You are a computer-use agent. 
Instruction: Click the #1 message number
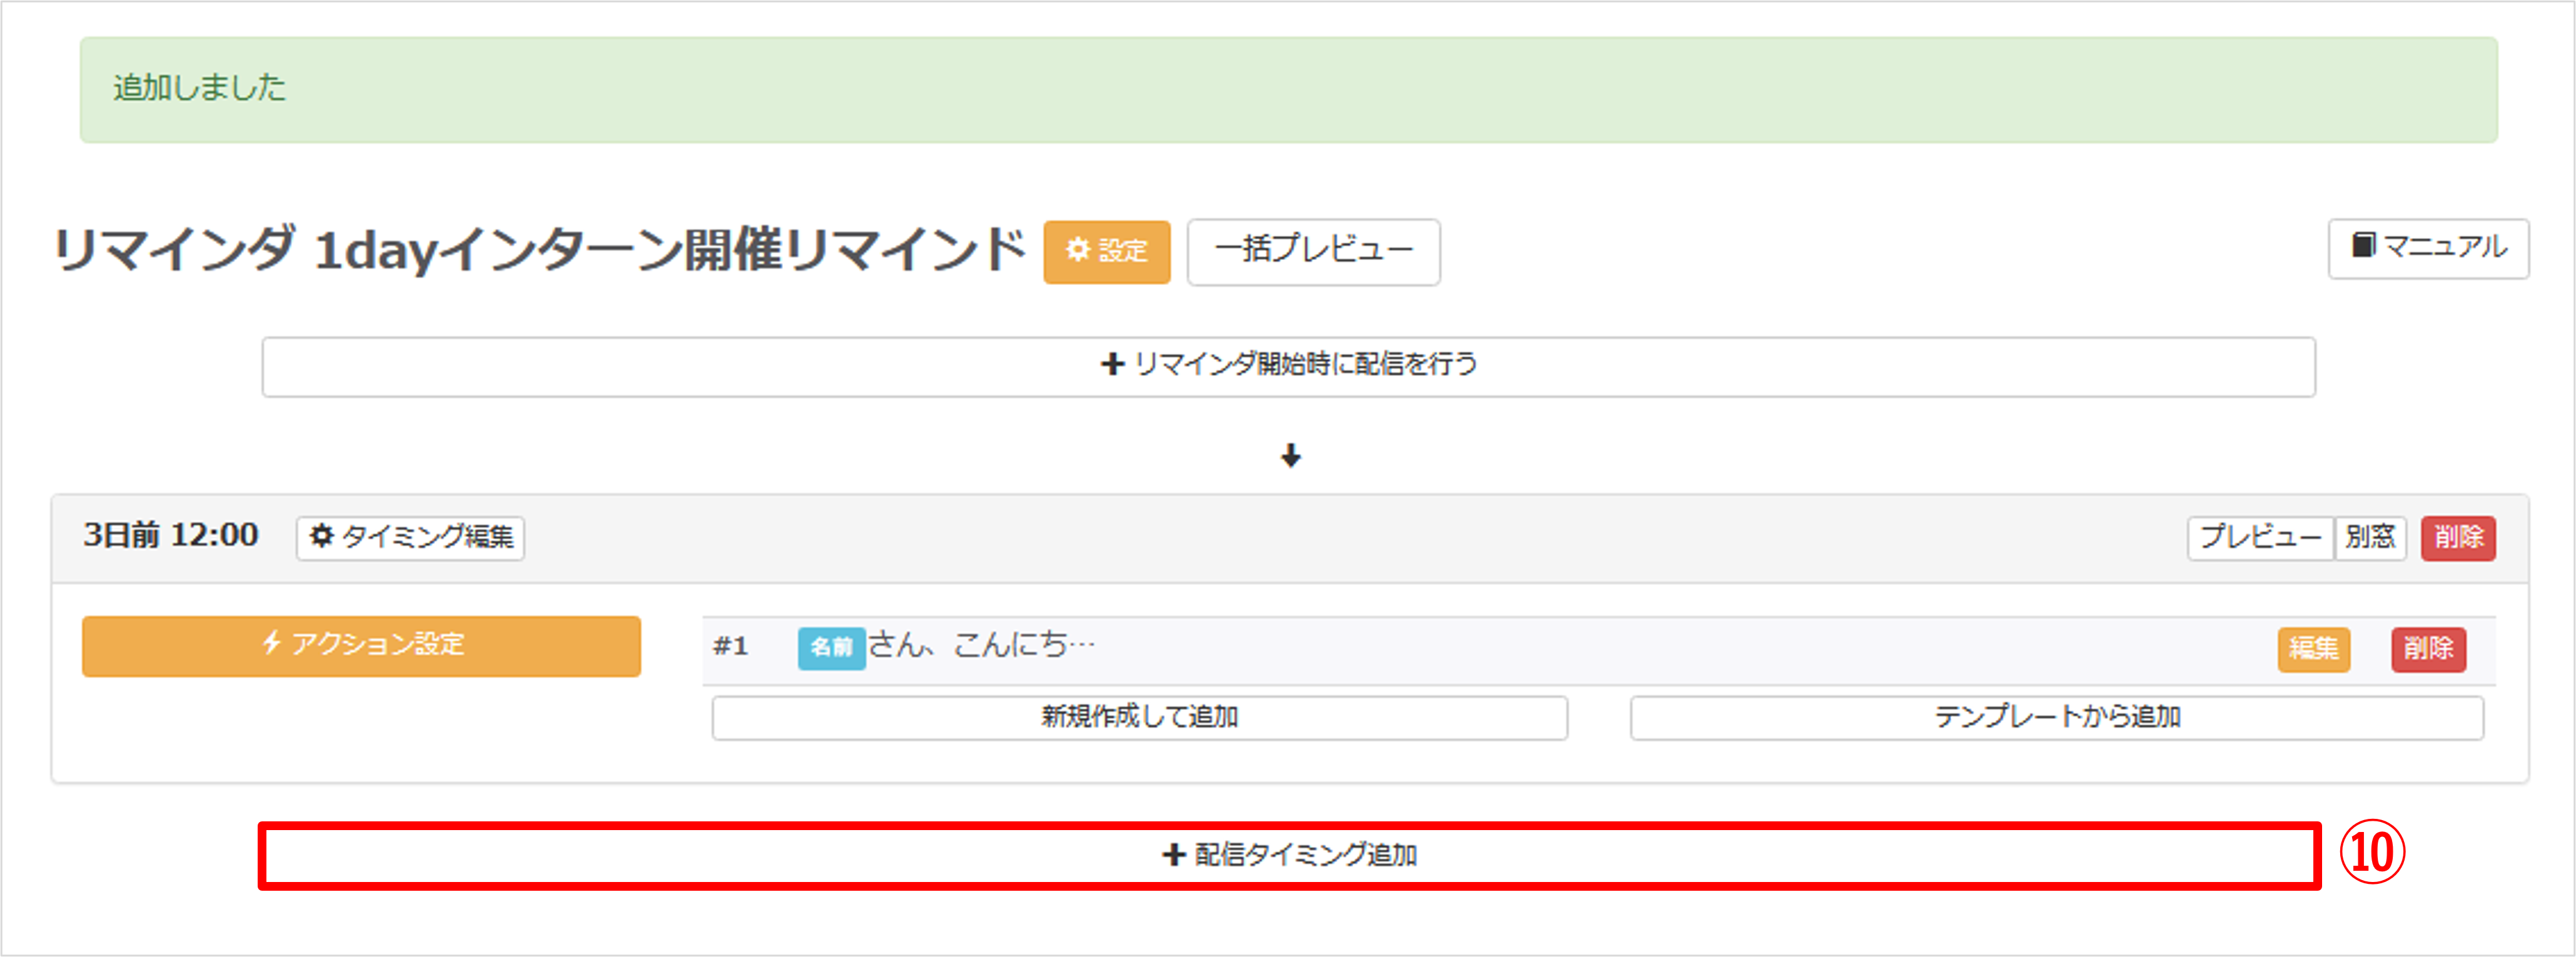click(730, 646)
